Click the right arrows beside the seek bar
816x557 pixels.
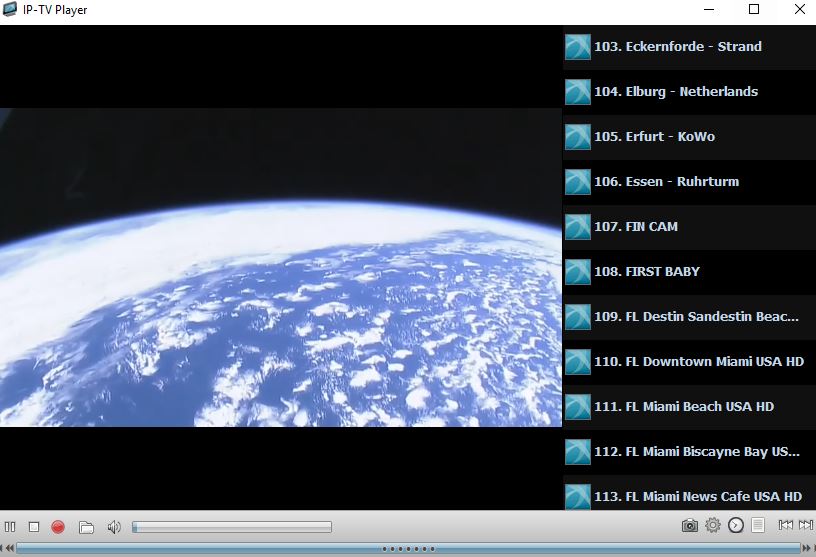808,548
